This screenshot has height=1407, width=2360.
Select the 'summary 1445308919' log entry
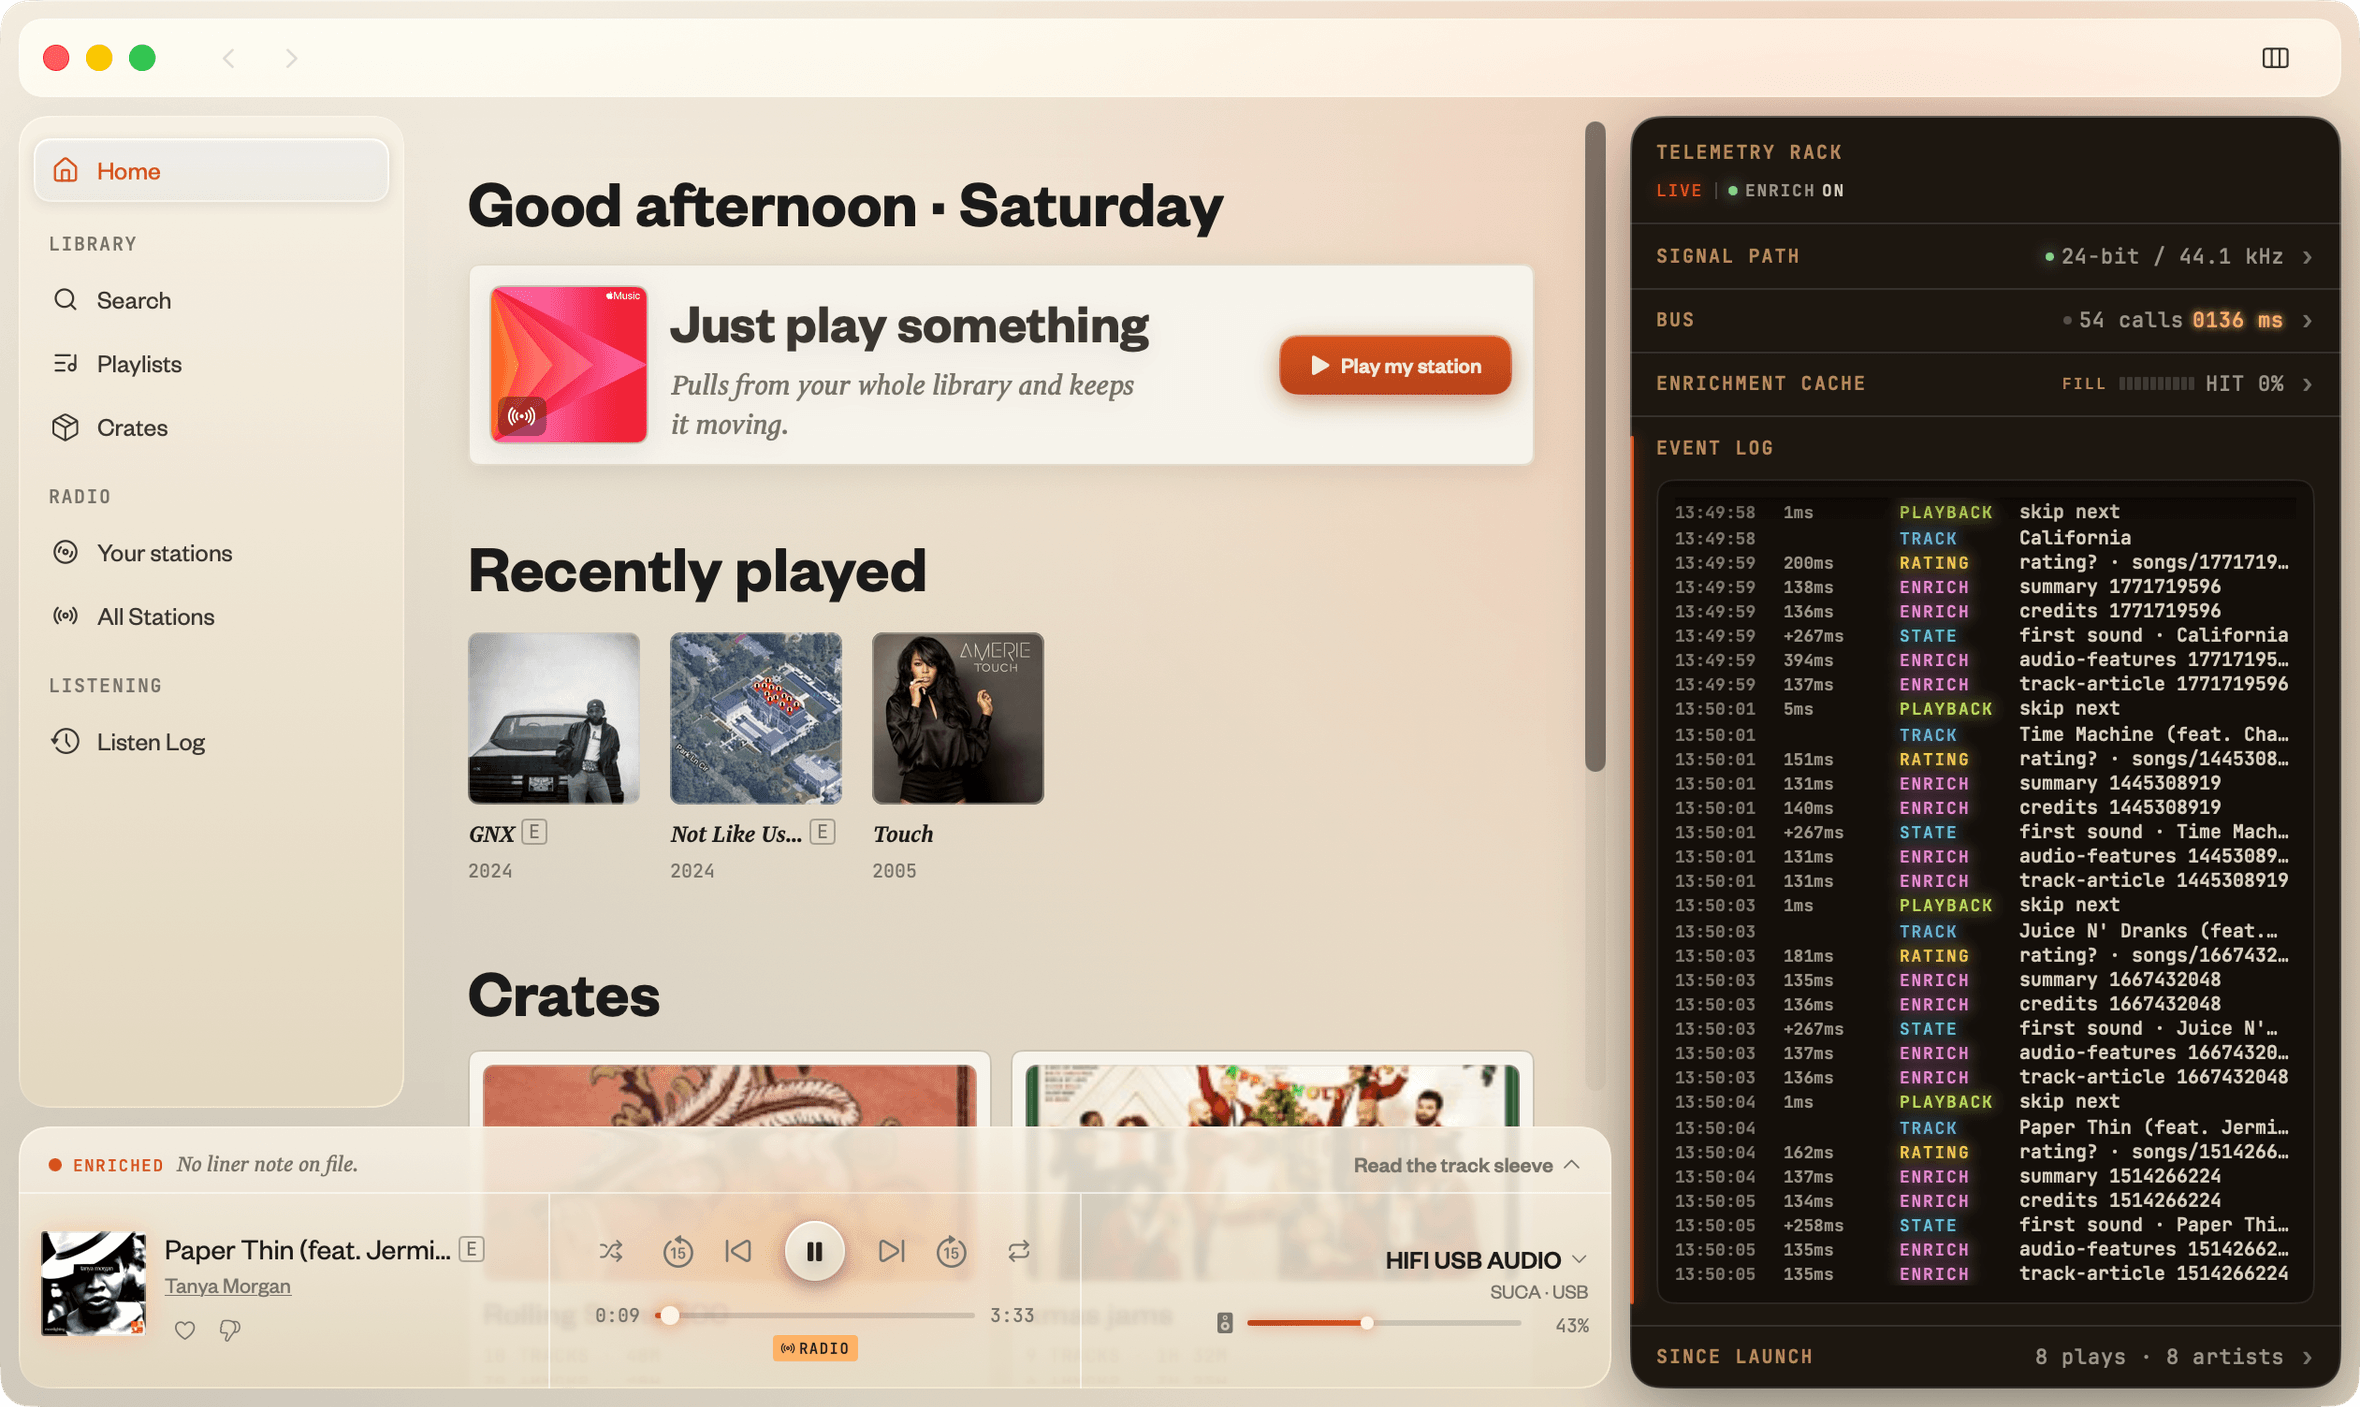1984,784
